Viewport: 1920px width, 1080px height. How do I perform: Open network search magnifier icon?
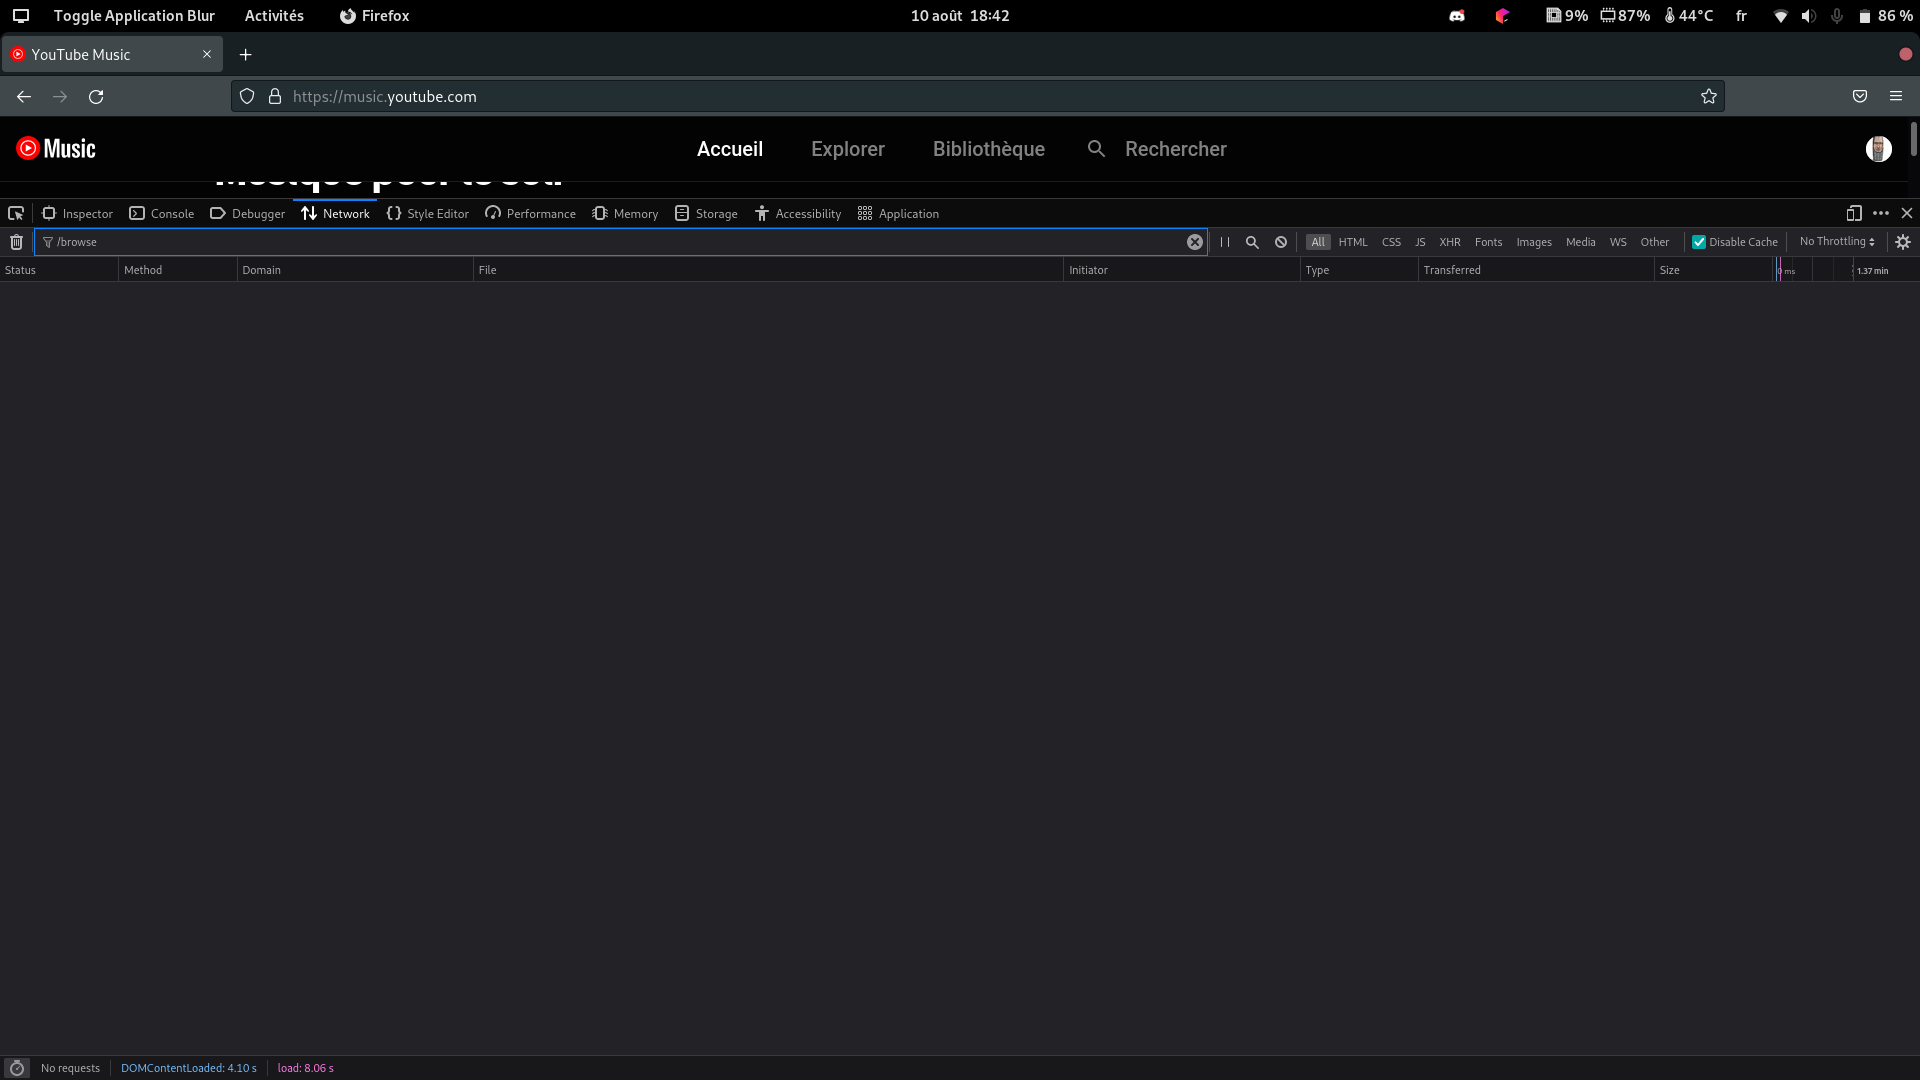pos(1252,242)
